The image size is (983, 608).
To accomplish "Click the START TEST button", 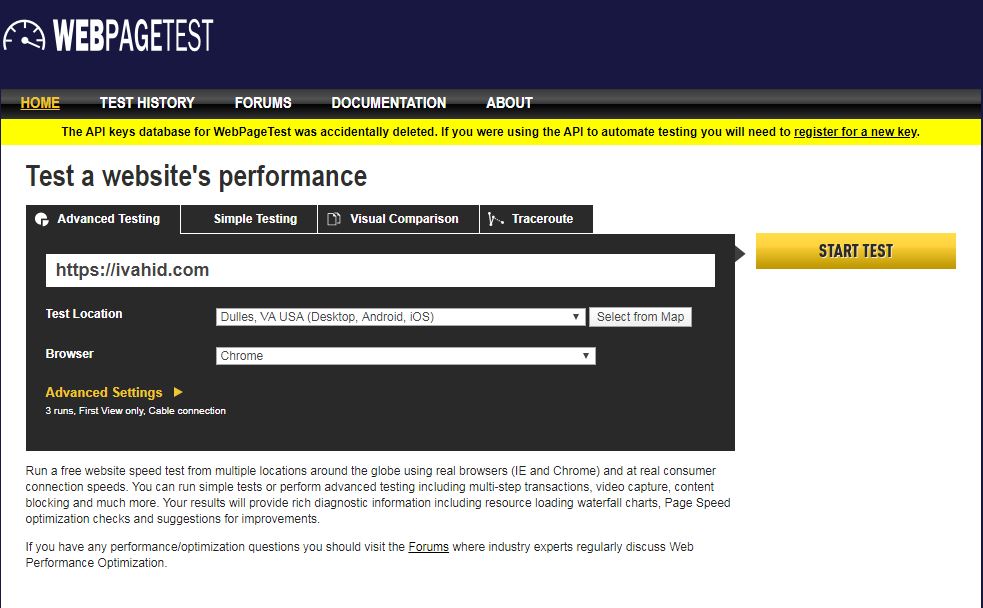I will (856, 251).
